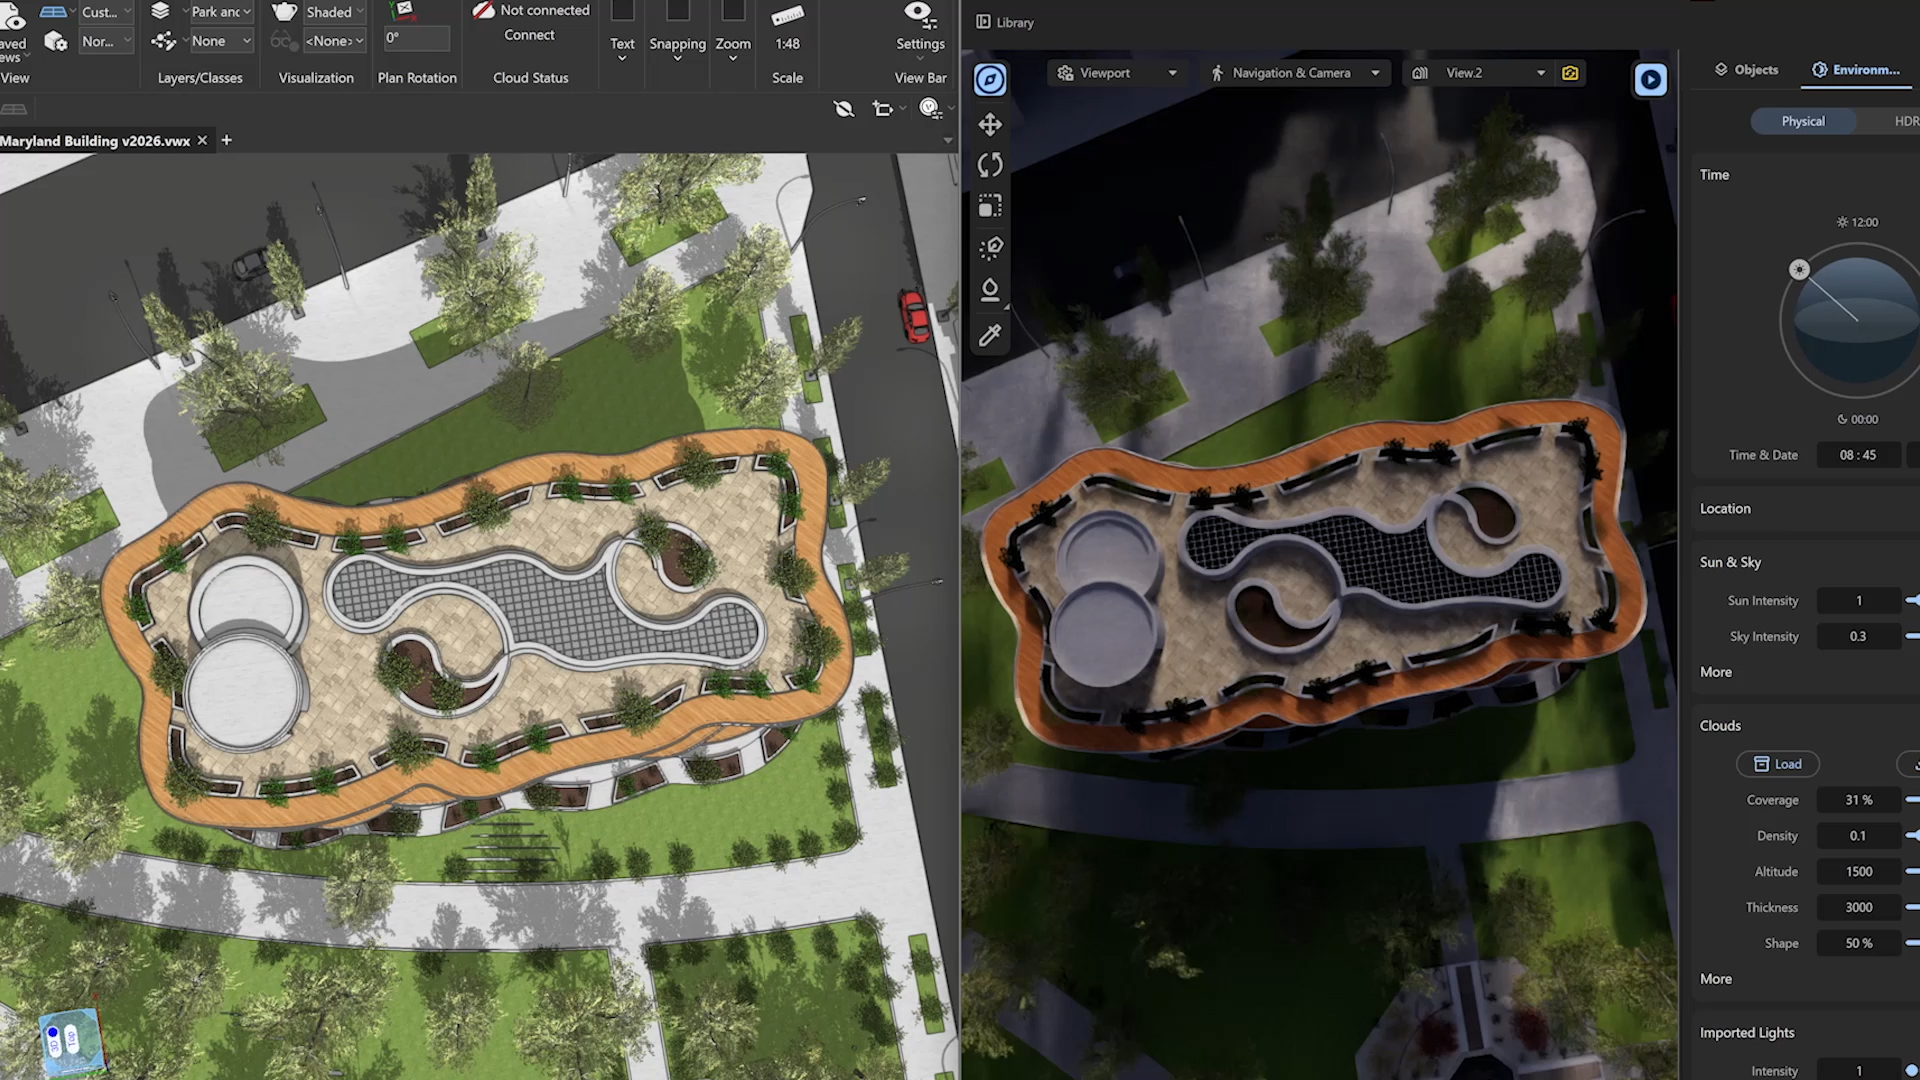Screen dimensions: 1920x1080
Task: Open the View.2 camera dropdown
Action: [1479, 73]
